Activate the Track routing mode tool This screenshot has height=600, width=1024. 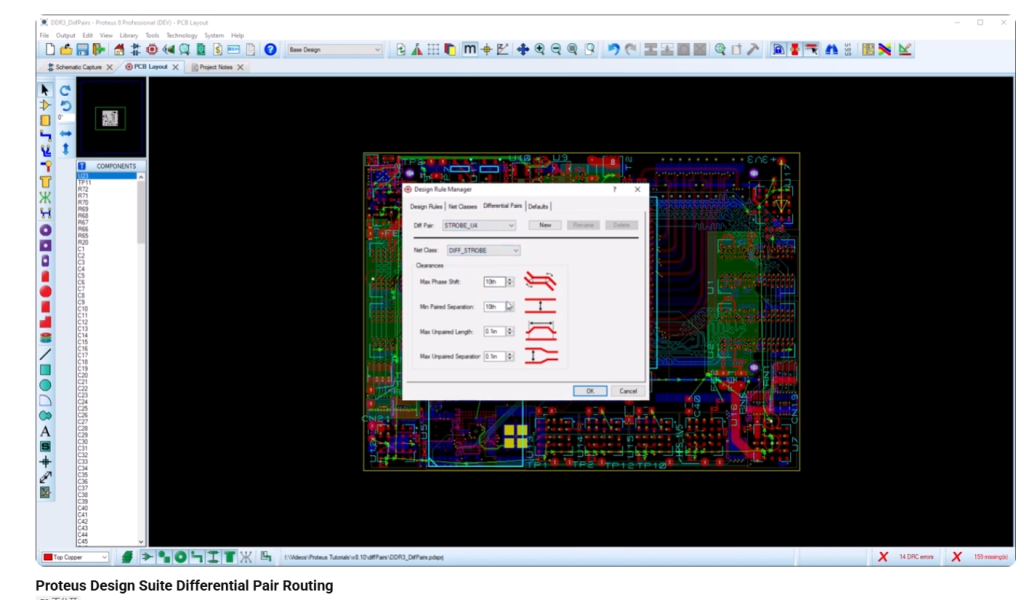tap(45, 135)
